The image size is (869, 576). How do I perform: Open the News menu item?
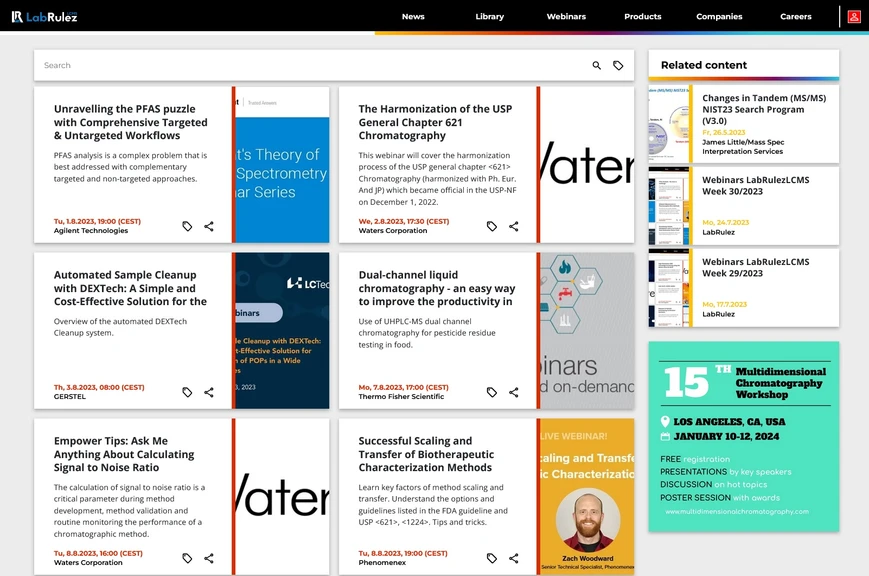(413, 17)
